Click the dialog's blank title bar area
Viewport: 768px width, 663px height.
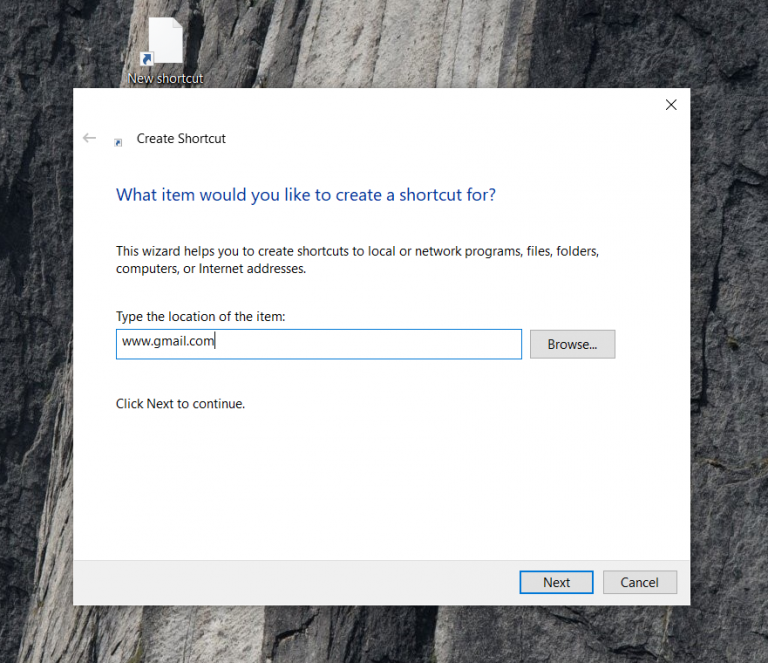400,105
